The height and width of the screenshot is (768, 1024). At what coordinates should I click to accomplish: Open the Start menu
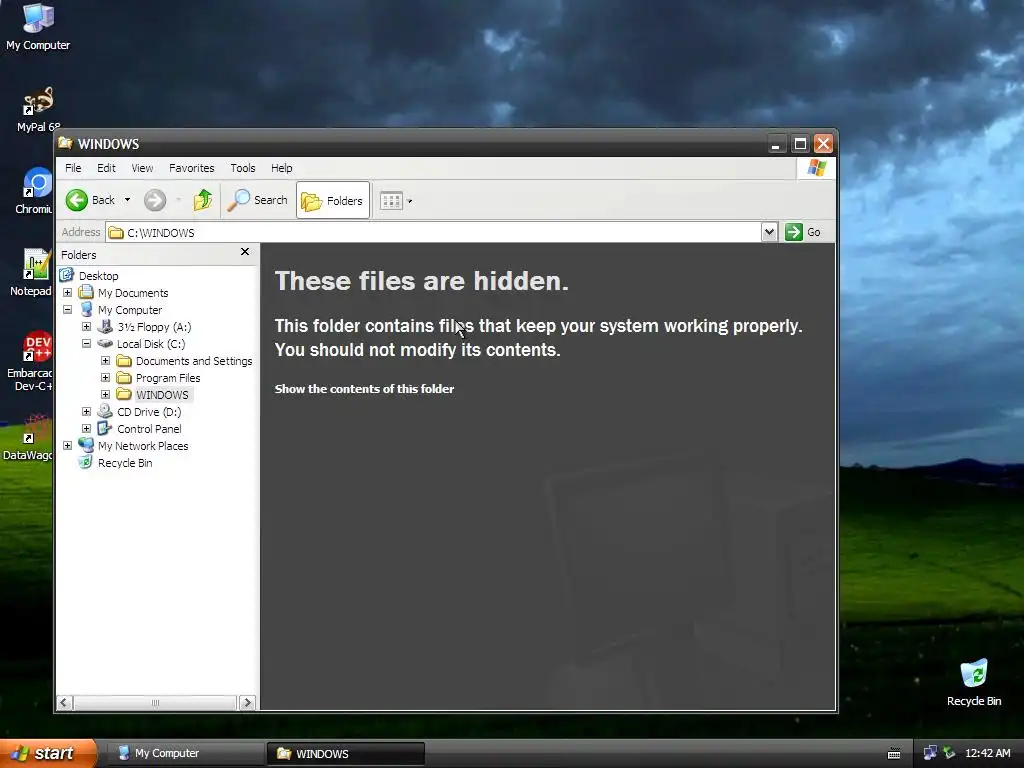pos(48,753)
